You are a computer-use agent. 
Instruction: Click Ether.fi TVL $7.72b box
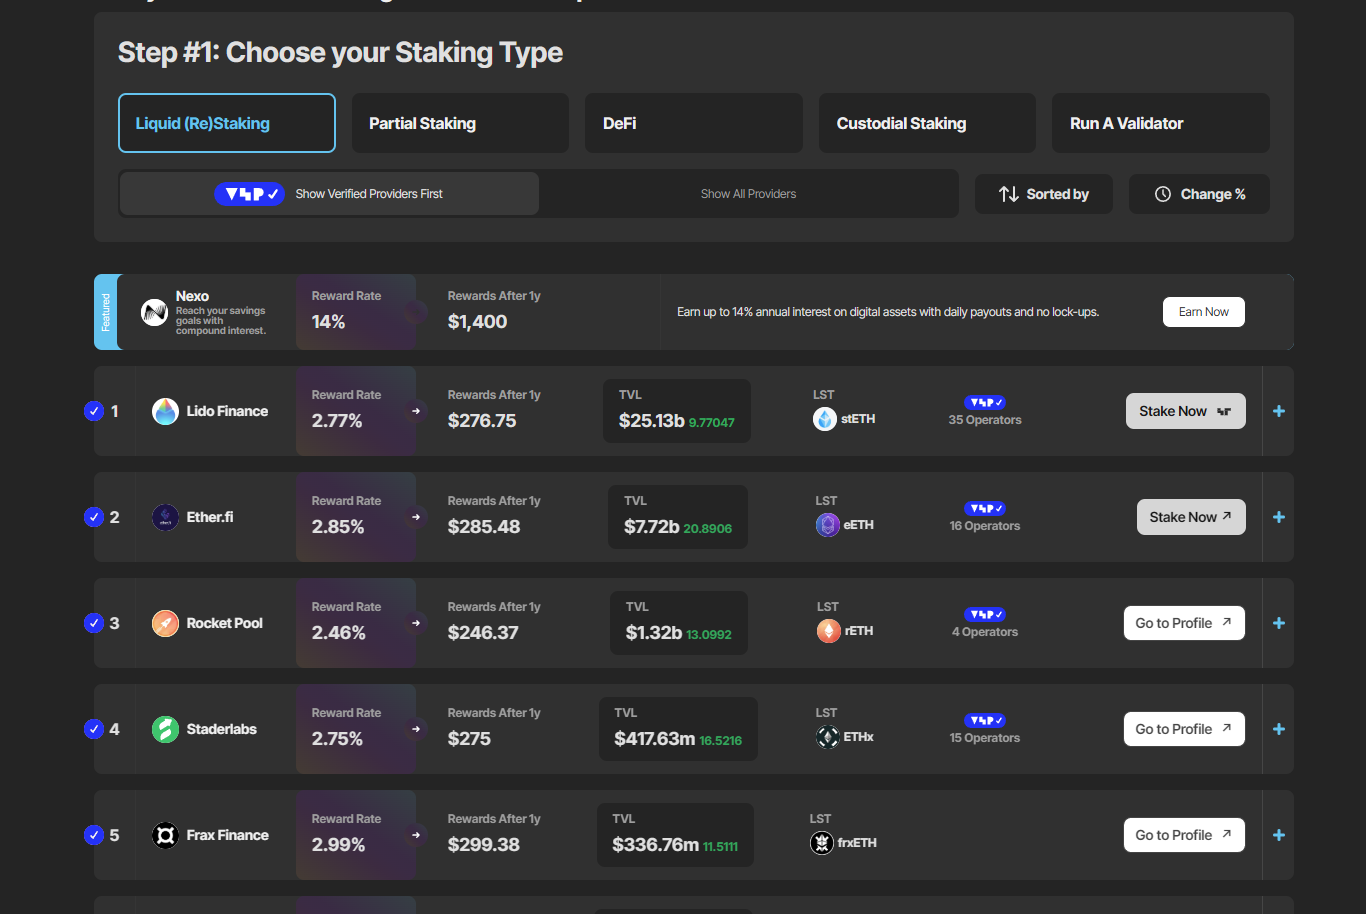pos(678,517)
